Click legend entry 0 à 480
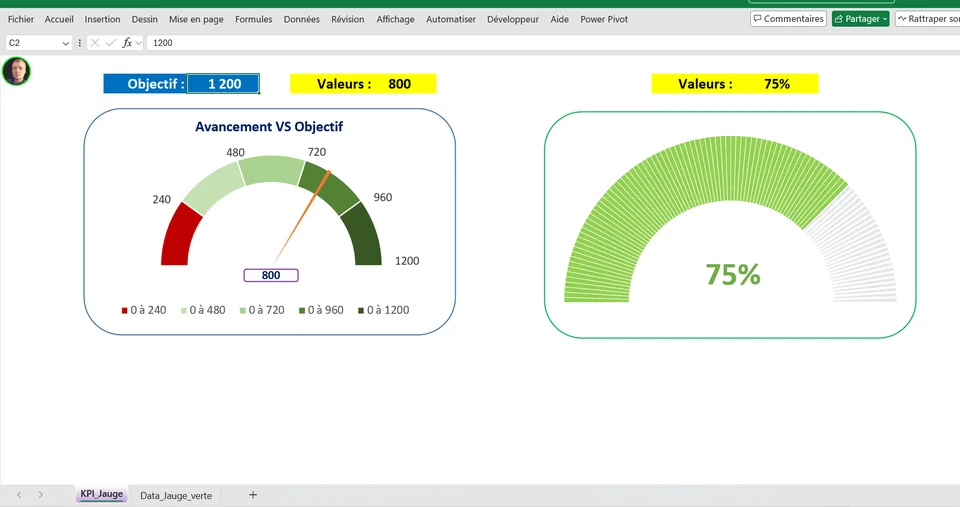The height and width of the screenshot is (507, 960). coord(203,310)
